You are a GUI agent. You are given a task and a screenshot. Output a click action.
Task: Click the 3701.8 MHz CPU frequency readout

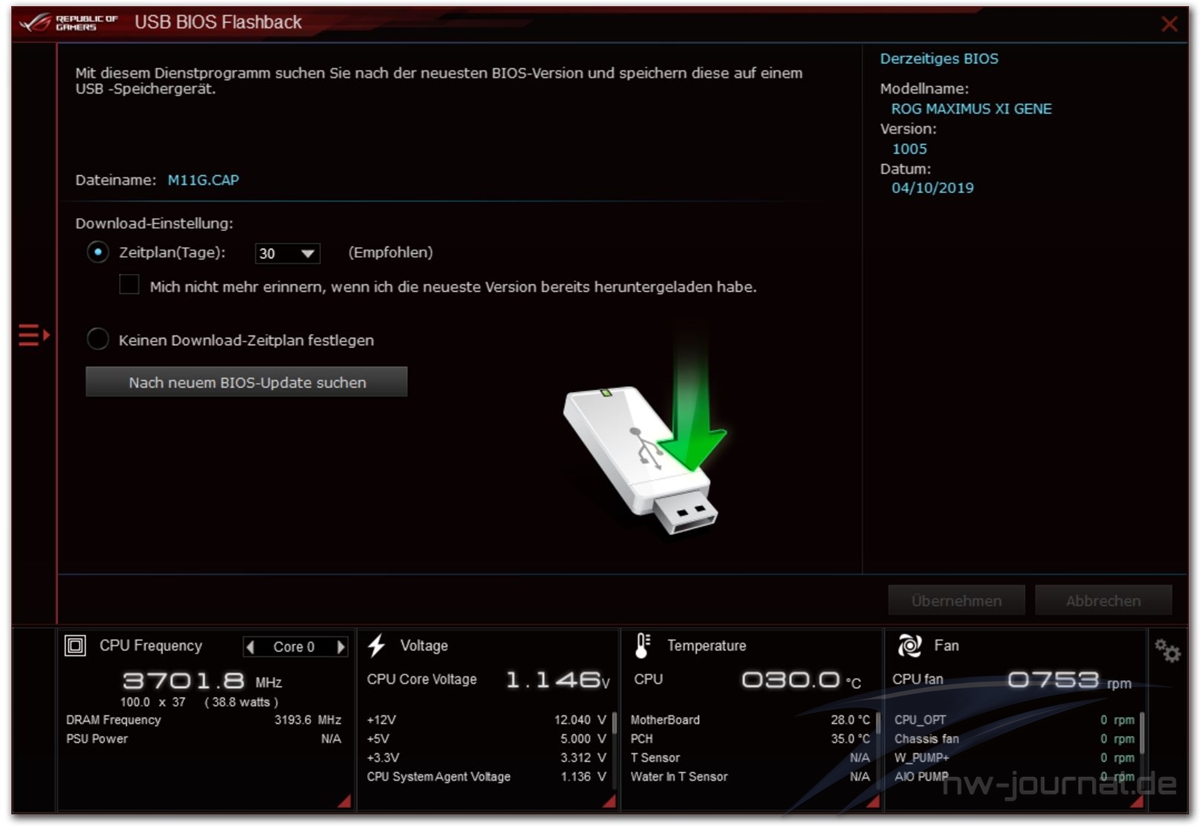(202, 681)
